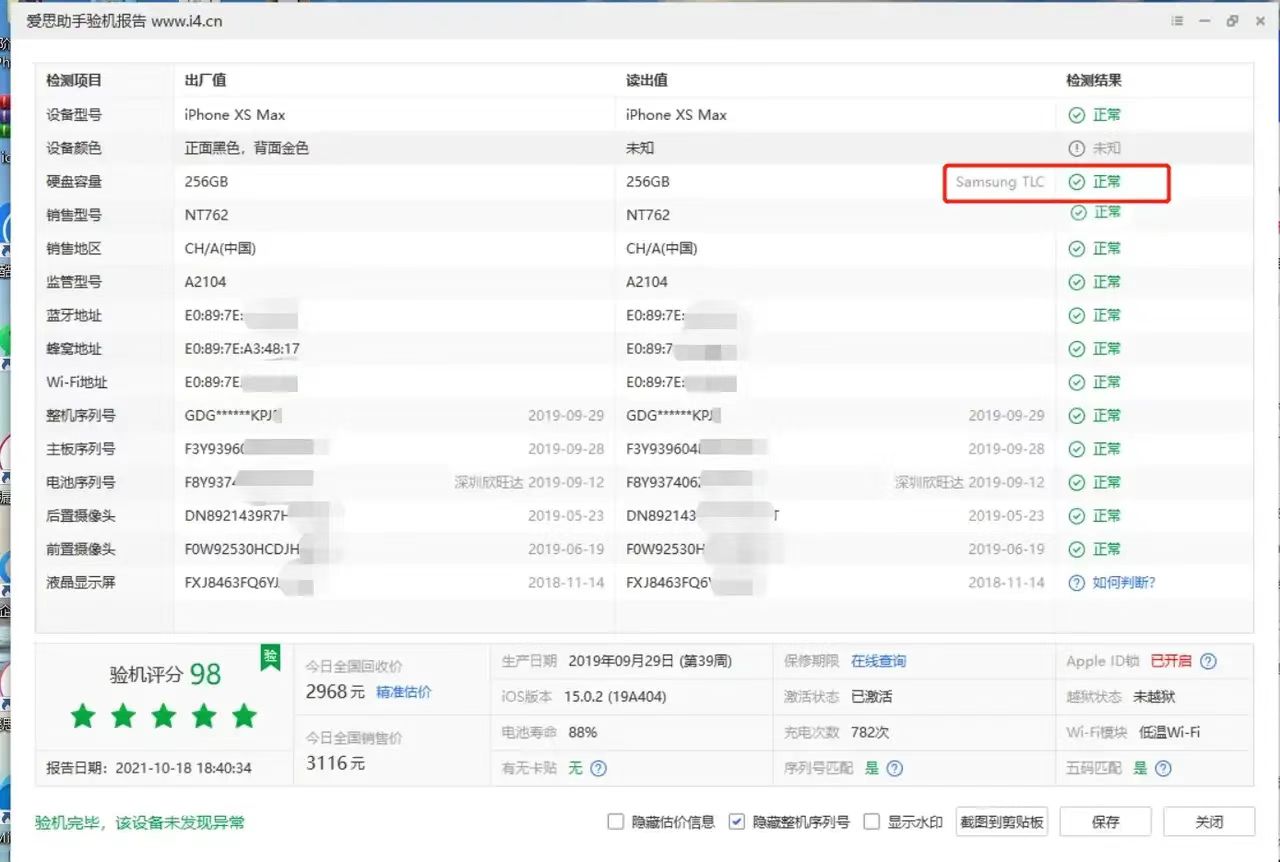
Task: Click the 正面黑色，背面金色 factory color value
Action: [x=247, y=148]
